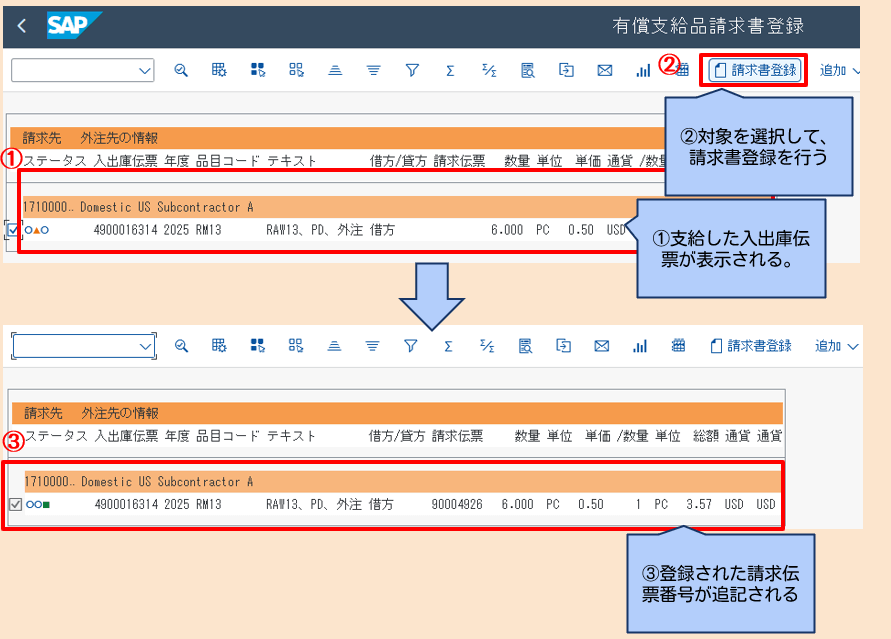Viewport: 891px width, 639px height.
Task: Click the 請求伝票 column header in the lower table
Action: pos(457,436)
